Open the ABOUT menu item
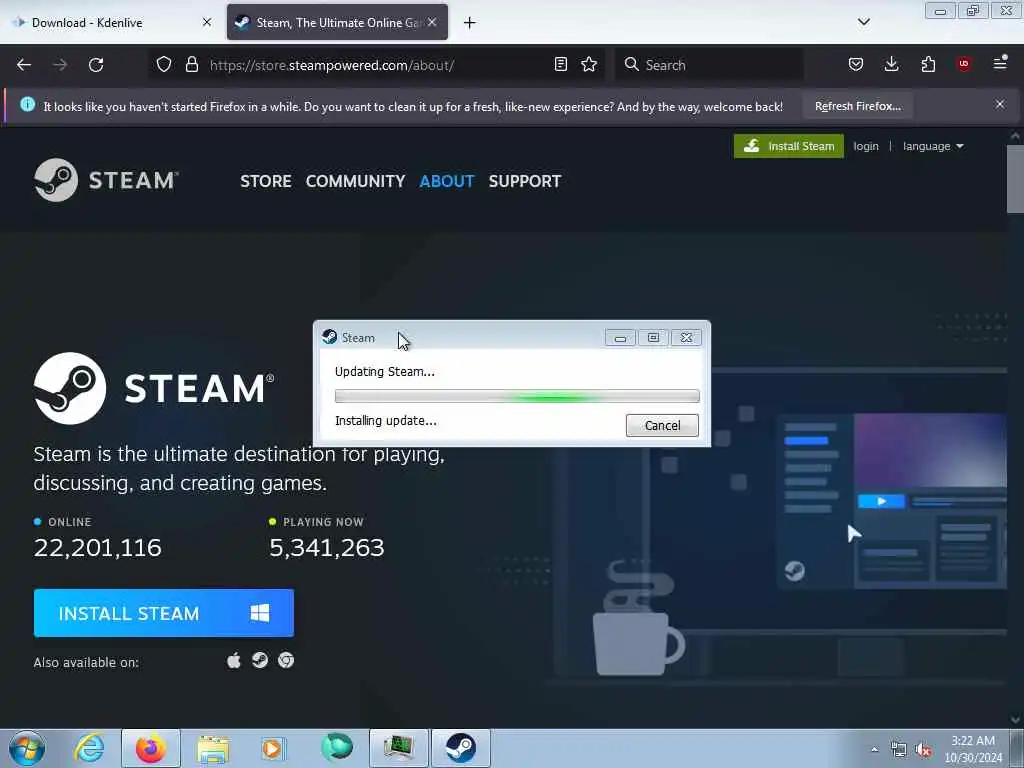The image size is (1024, 768). [x=447, y=181]
